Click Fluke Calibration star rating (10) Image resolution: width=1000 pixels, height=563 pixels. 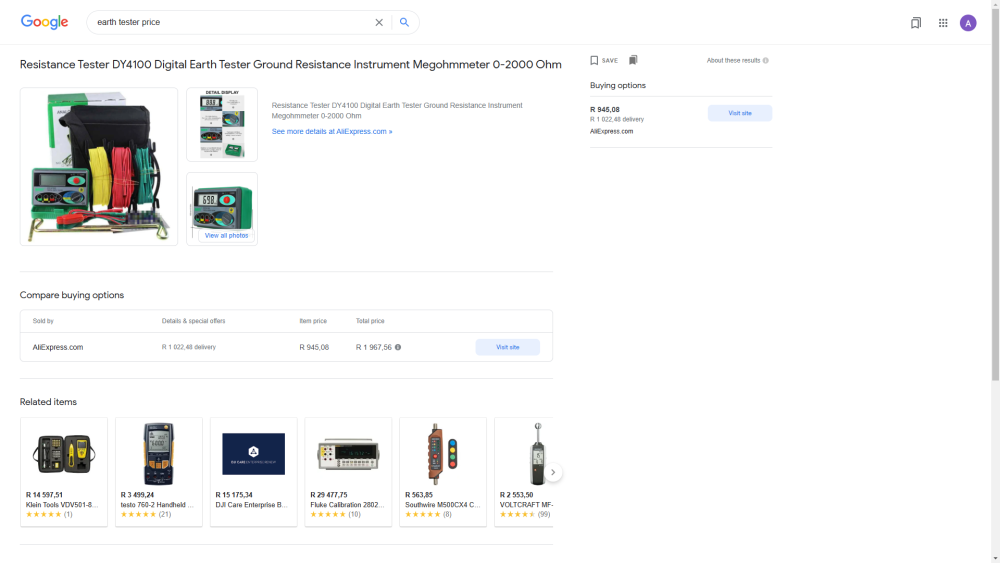[x=328, y=515]
